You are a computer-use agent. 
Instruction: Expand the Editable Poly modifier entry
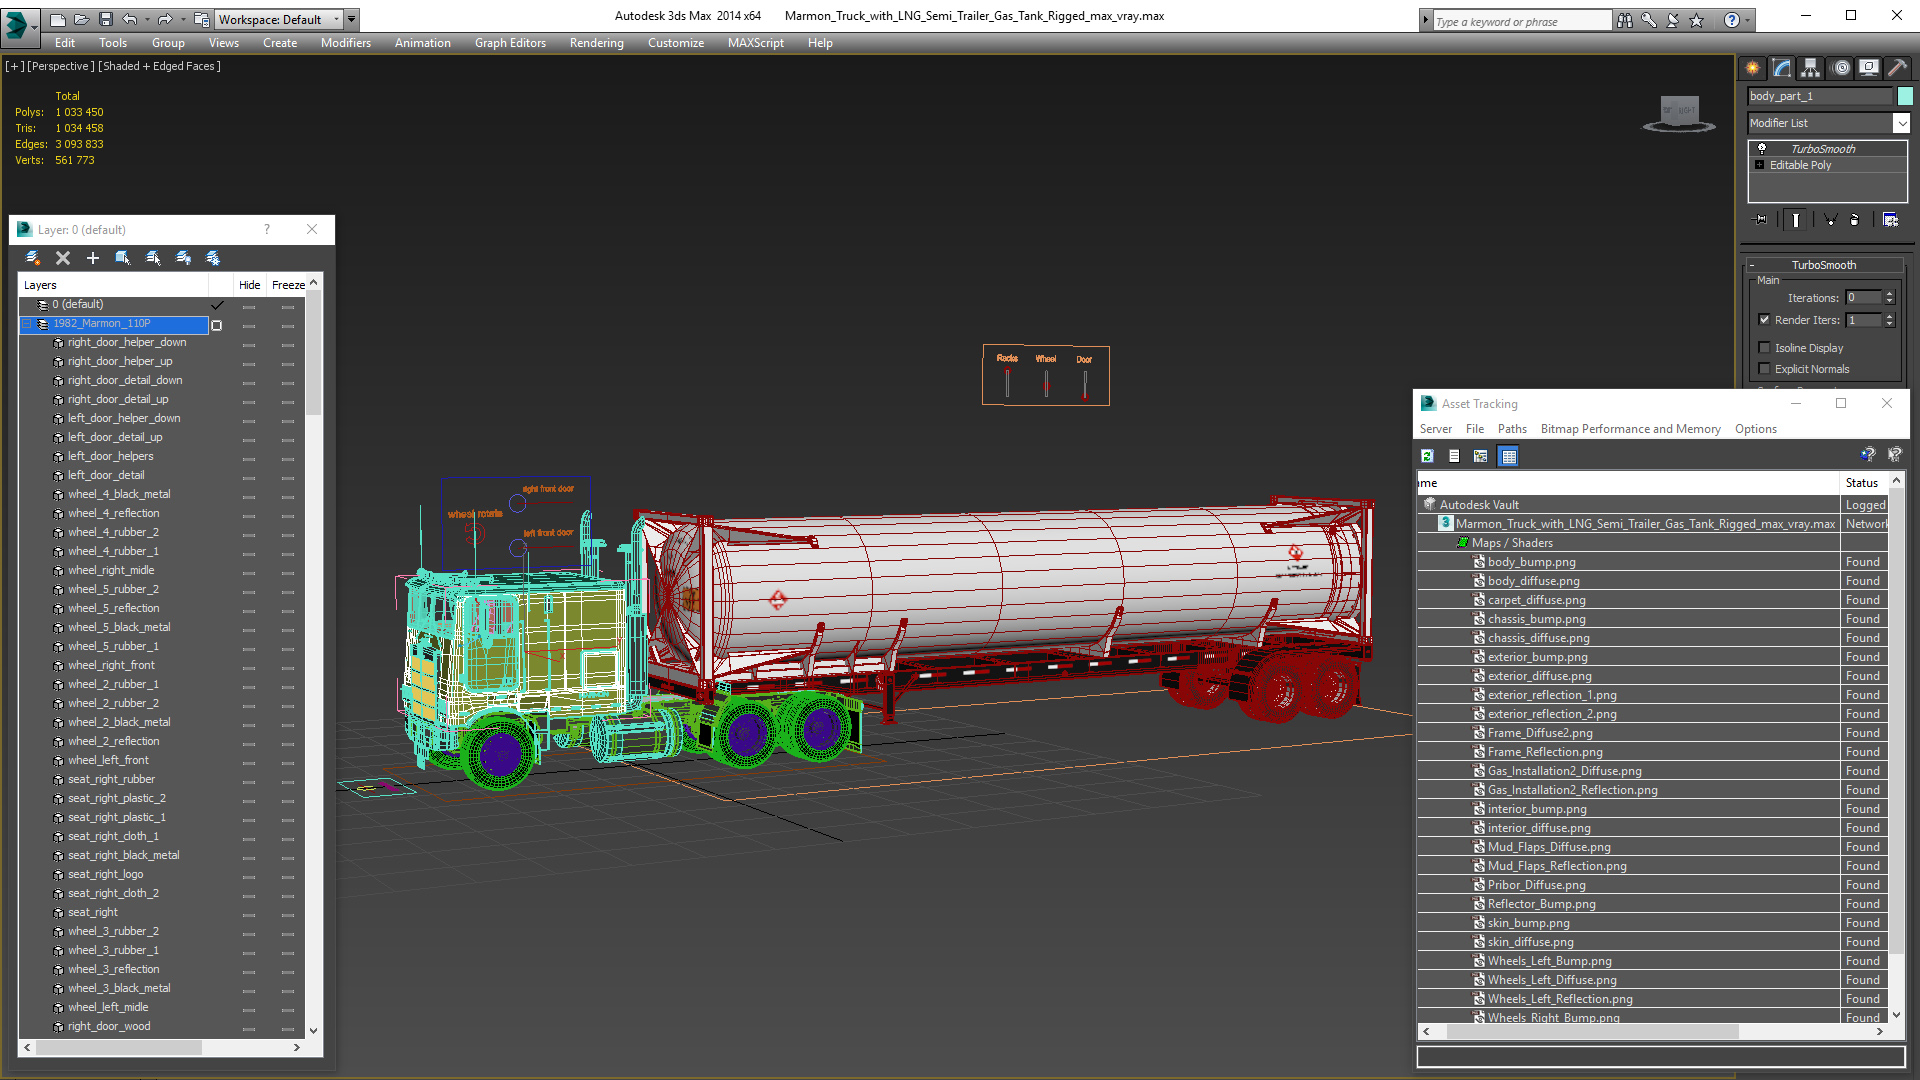[x=1760, y=165]
